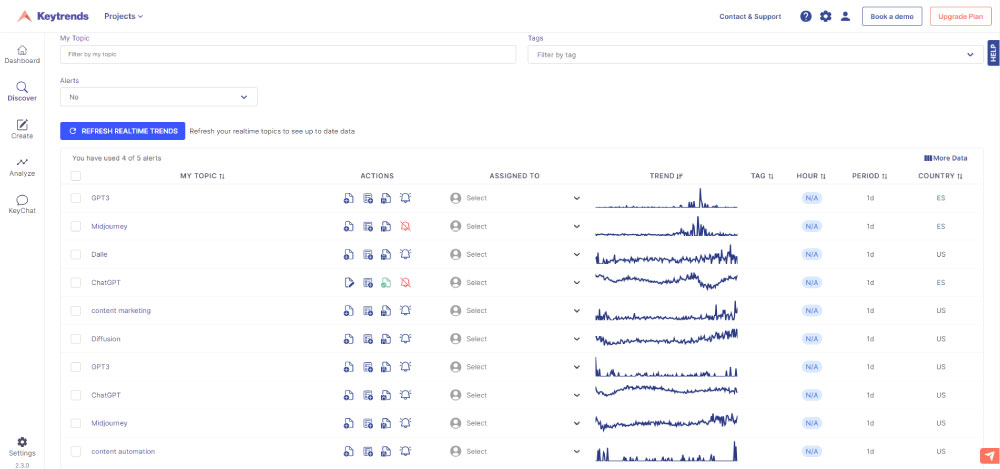Open Assigned To dropdown for Diffusion

point(515,339)
